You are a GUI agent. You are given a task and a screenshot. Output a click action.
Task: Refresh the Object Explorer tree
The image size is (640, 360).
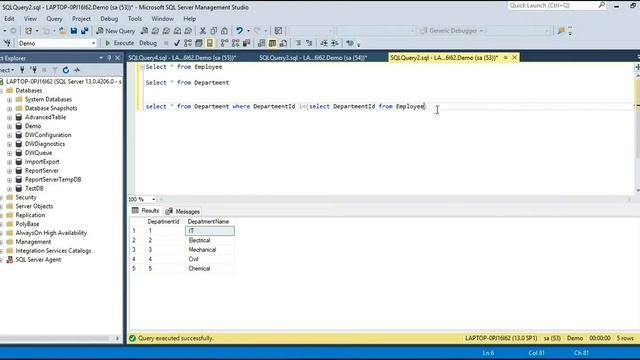click(66, 70)
